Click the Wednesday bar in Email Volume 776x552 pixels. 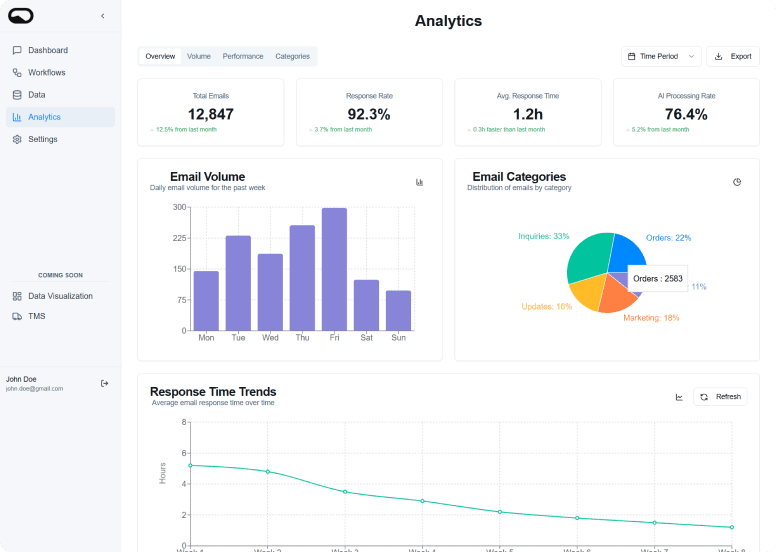pos(270,292)
